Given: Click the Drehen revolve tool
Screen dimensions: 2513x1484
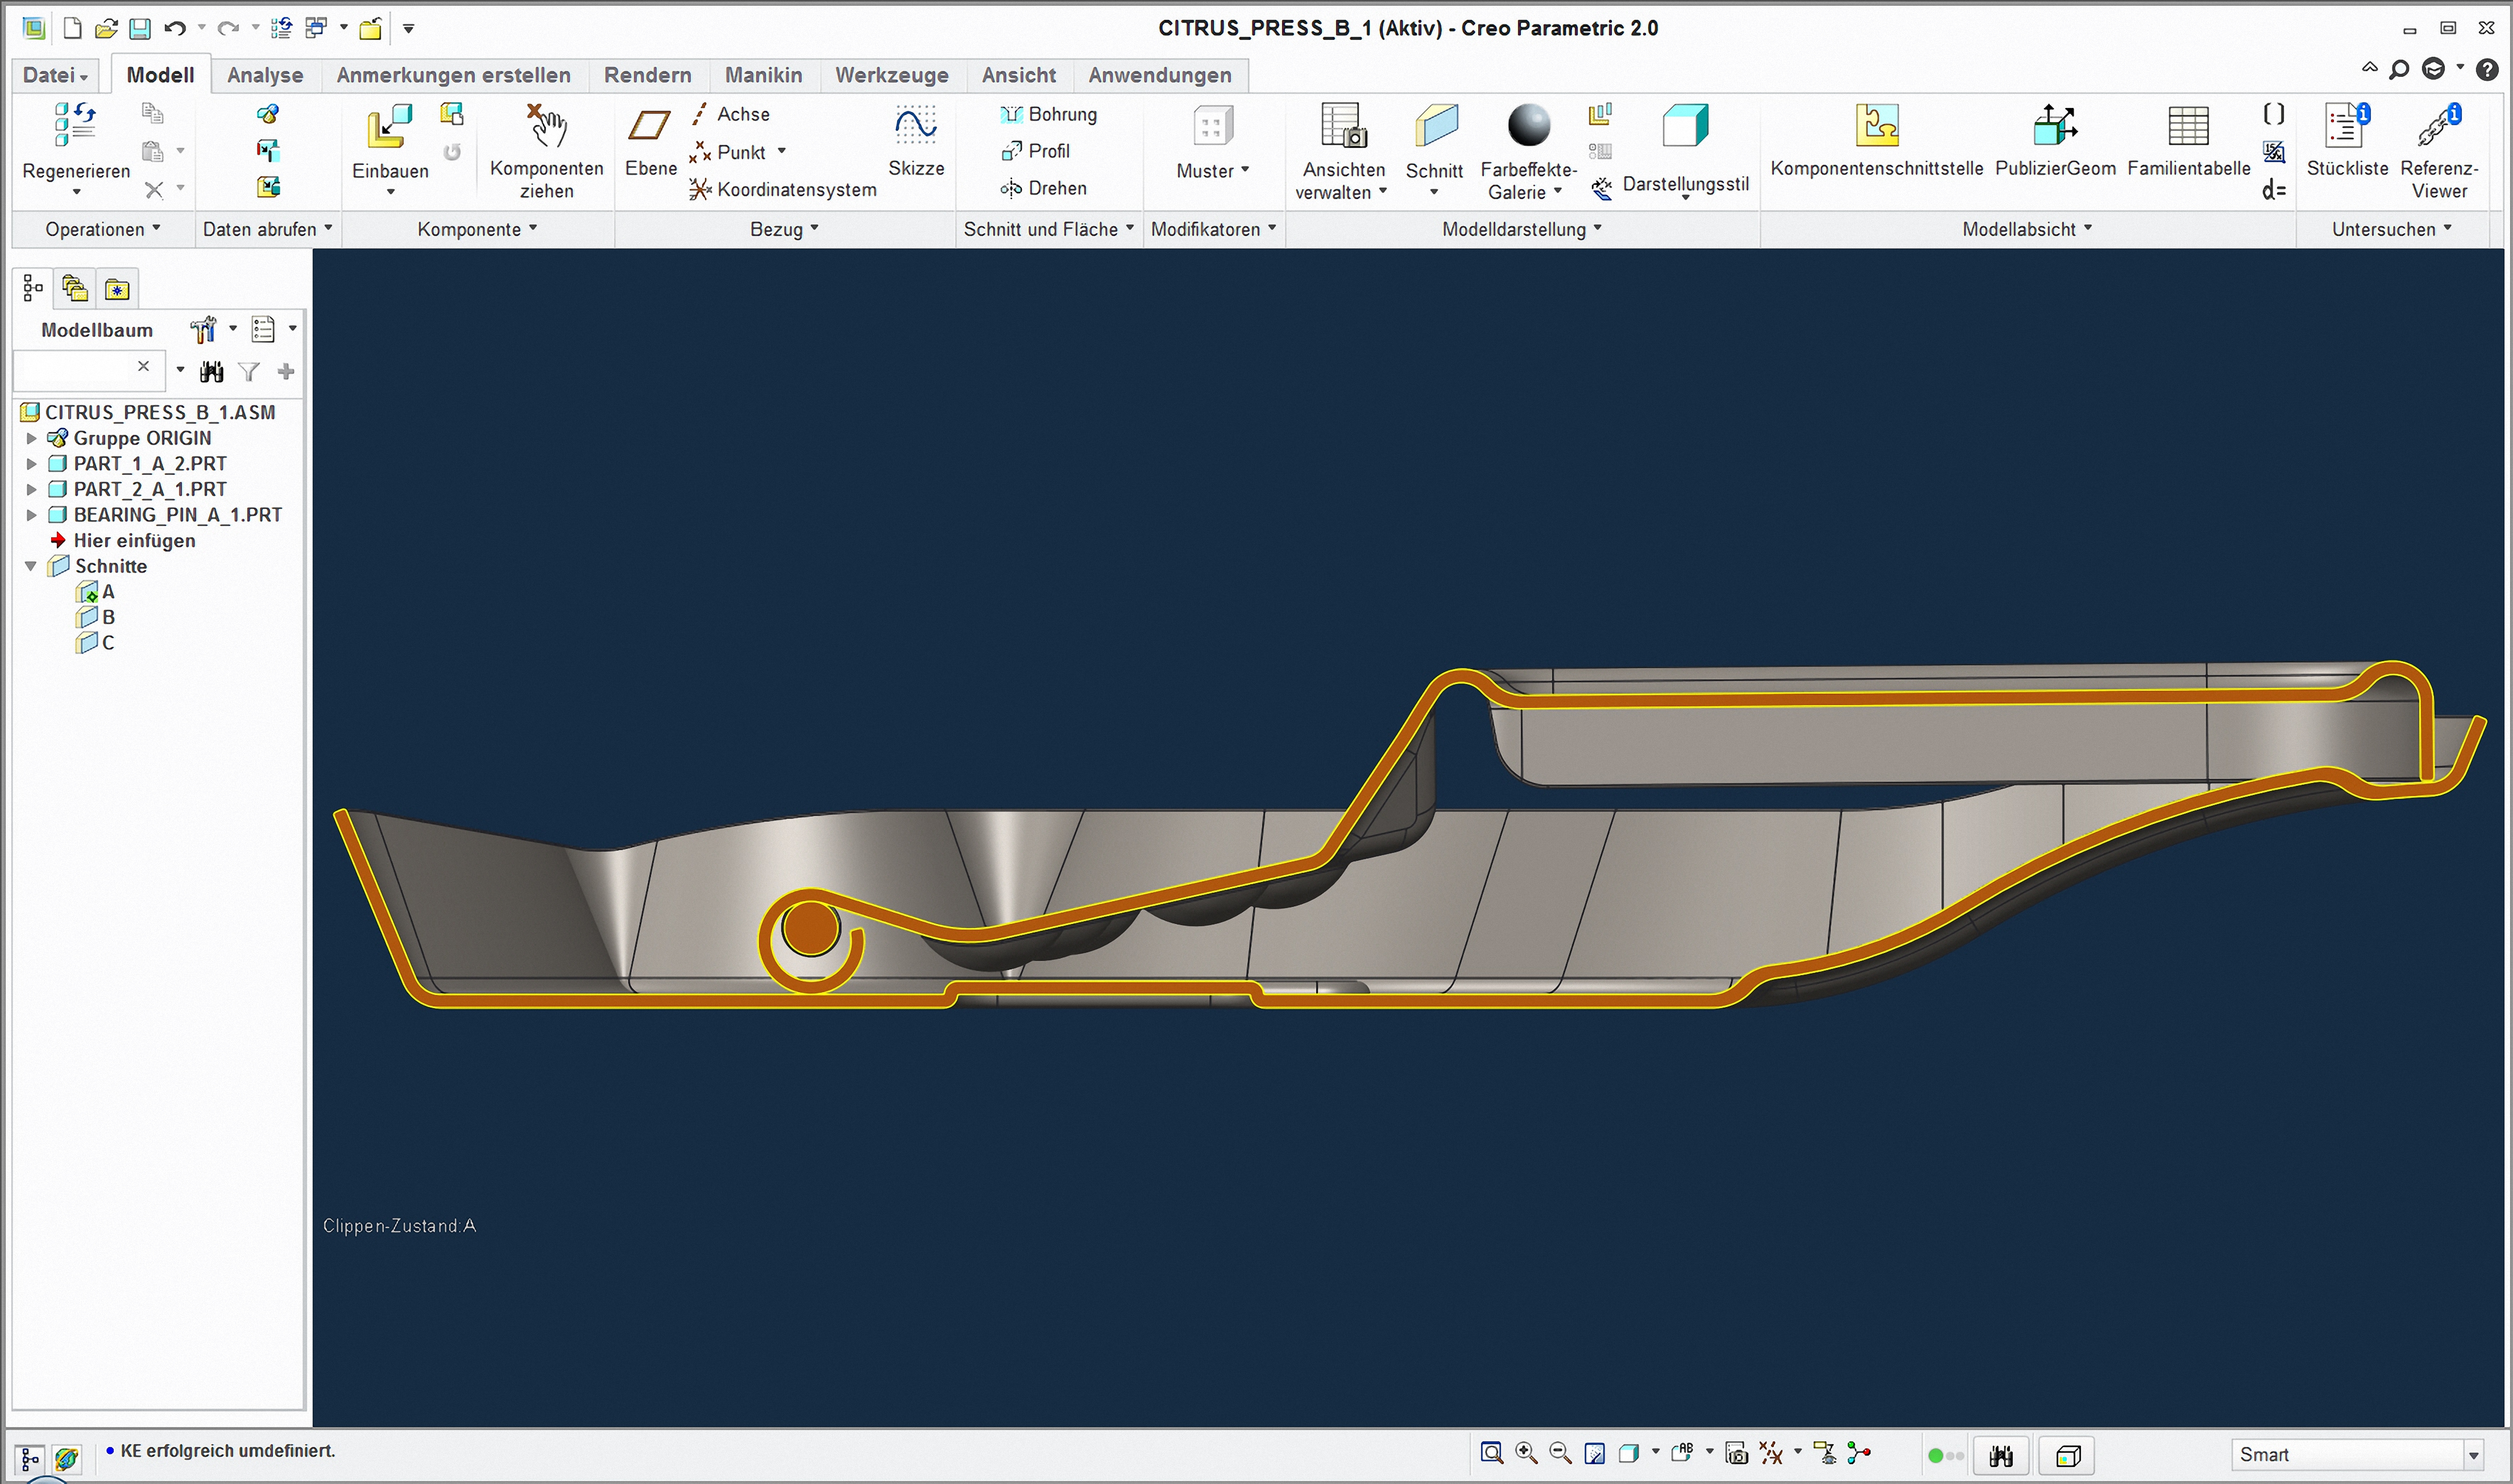Looking at the screenshot, I should [1043, 188].
